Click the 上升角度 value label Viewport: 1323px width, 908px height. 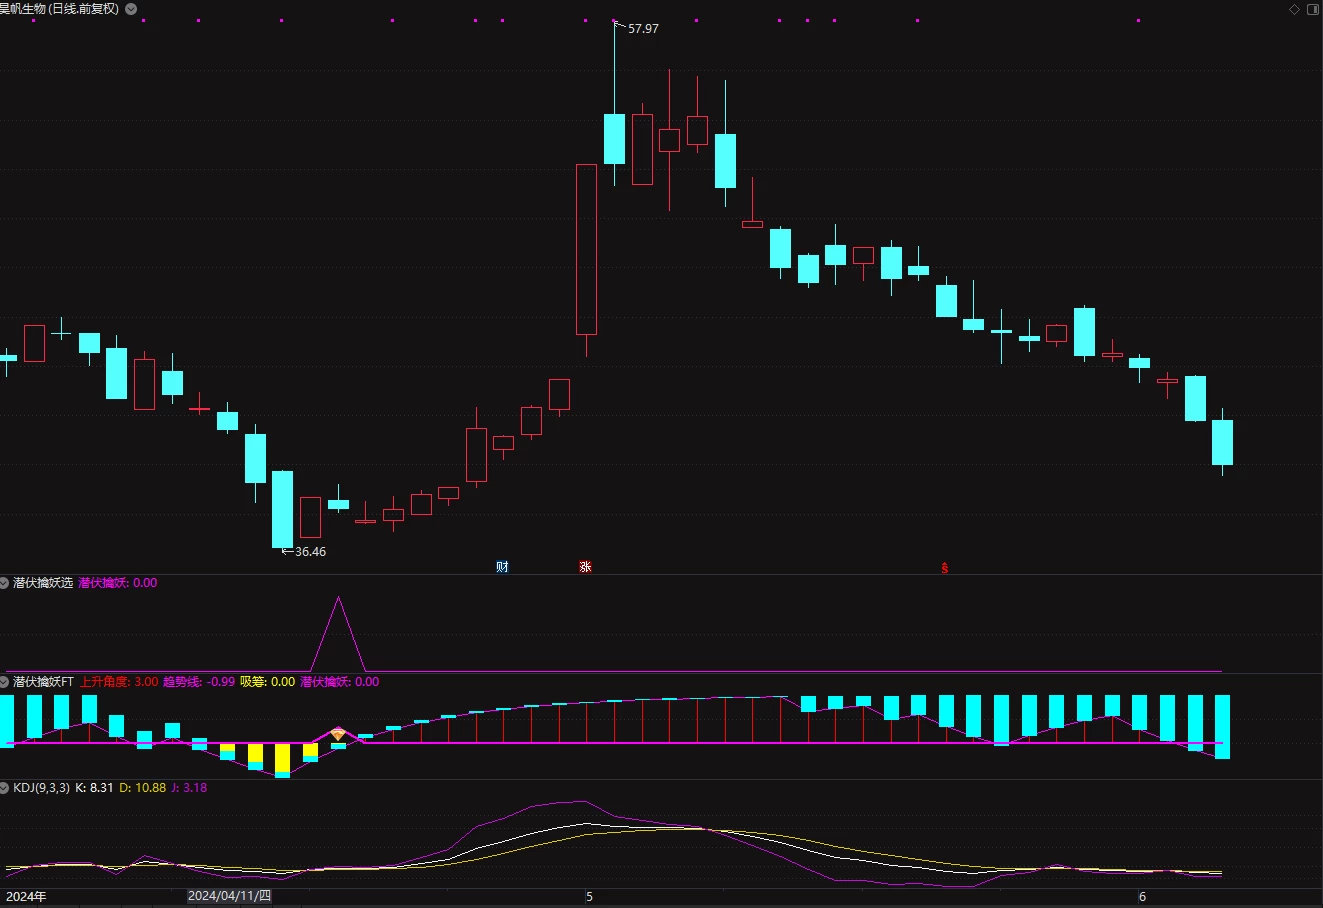pyautogui.click(x=119, y=682)
